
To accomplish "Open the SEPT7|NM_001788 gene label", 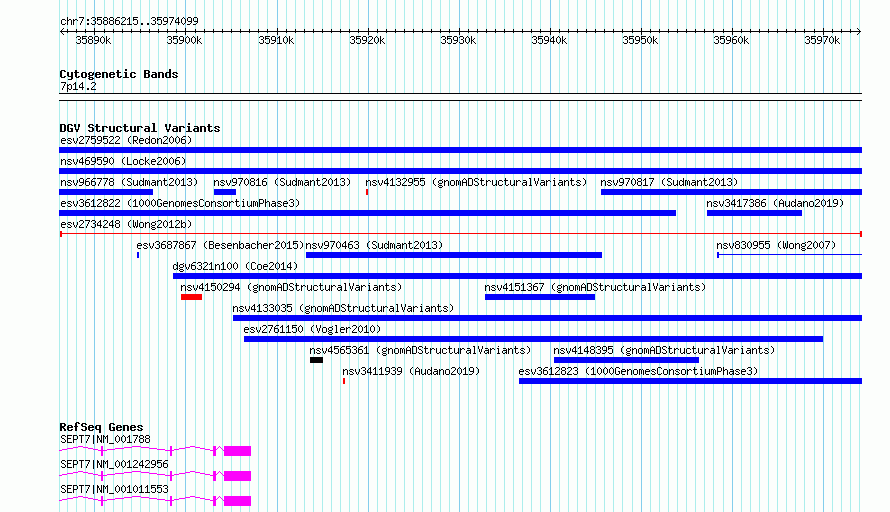I will pyautogui.click(x=106, y=439).
